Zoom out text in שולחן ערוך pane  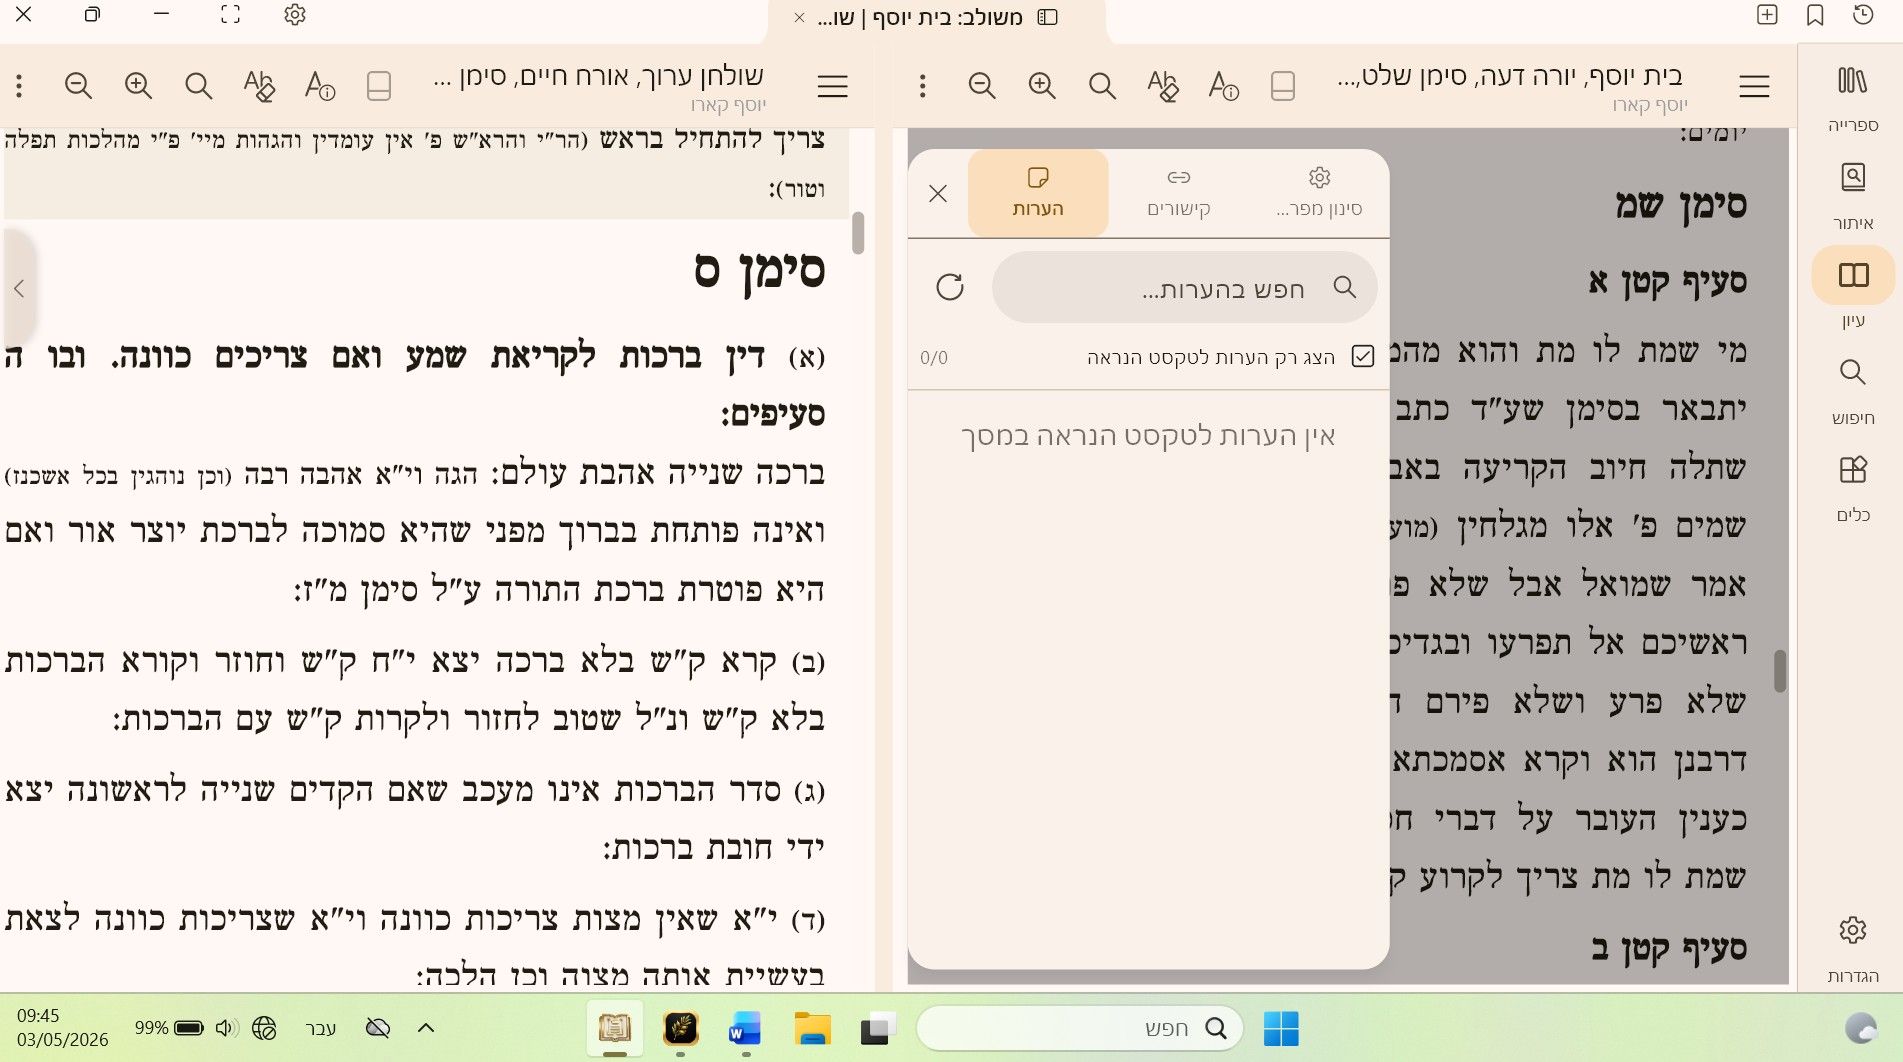pyautogui.click(x=78, y=86)
